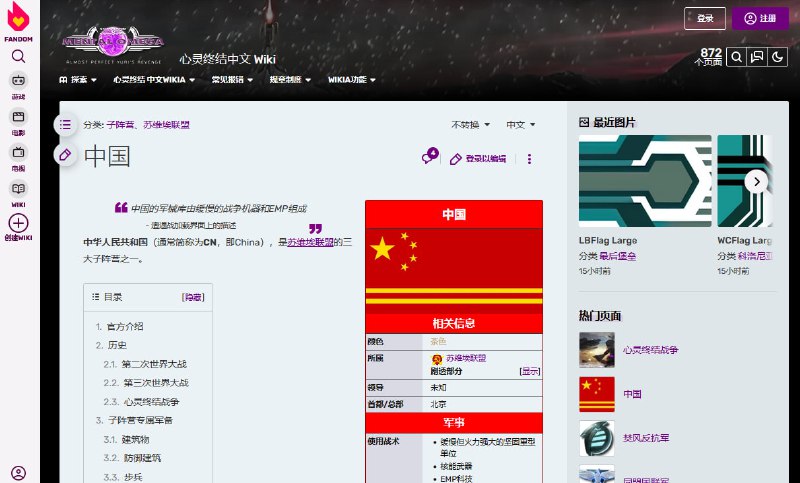This screenshot has width=800, height=483.
Task: Expand the 探索 navigation dropdown
Action: (78, 80)
